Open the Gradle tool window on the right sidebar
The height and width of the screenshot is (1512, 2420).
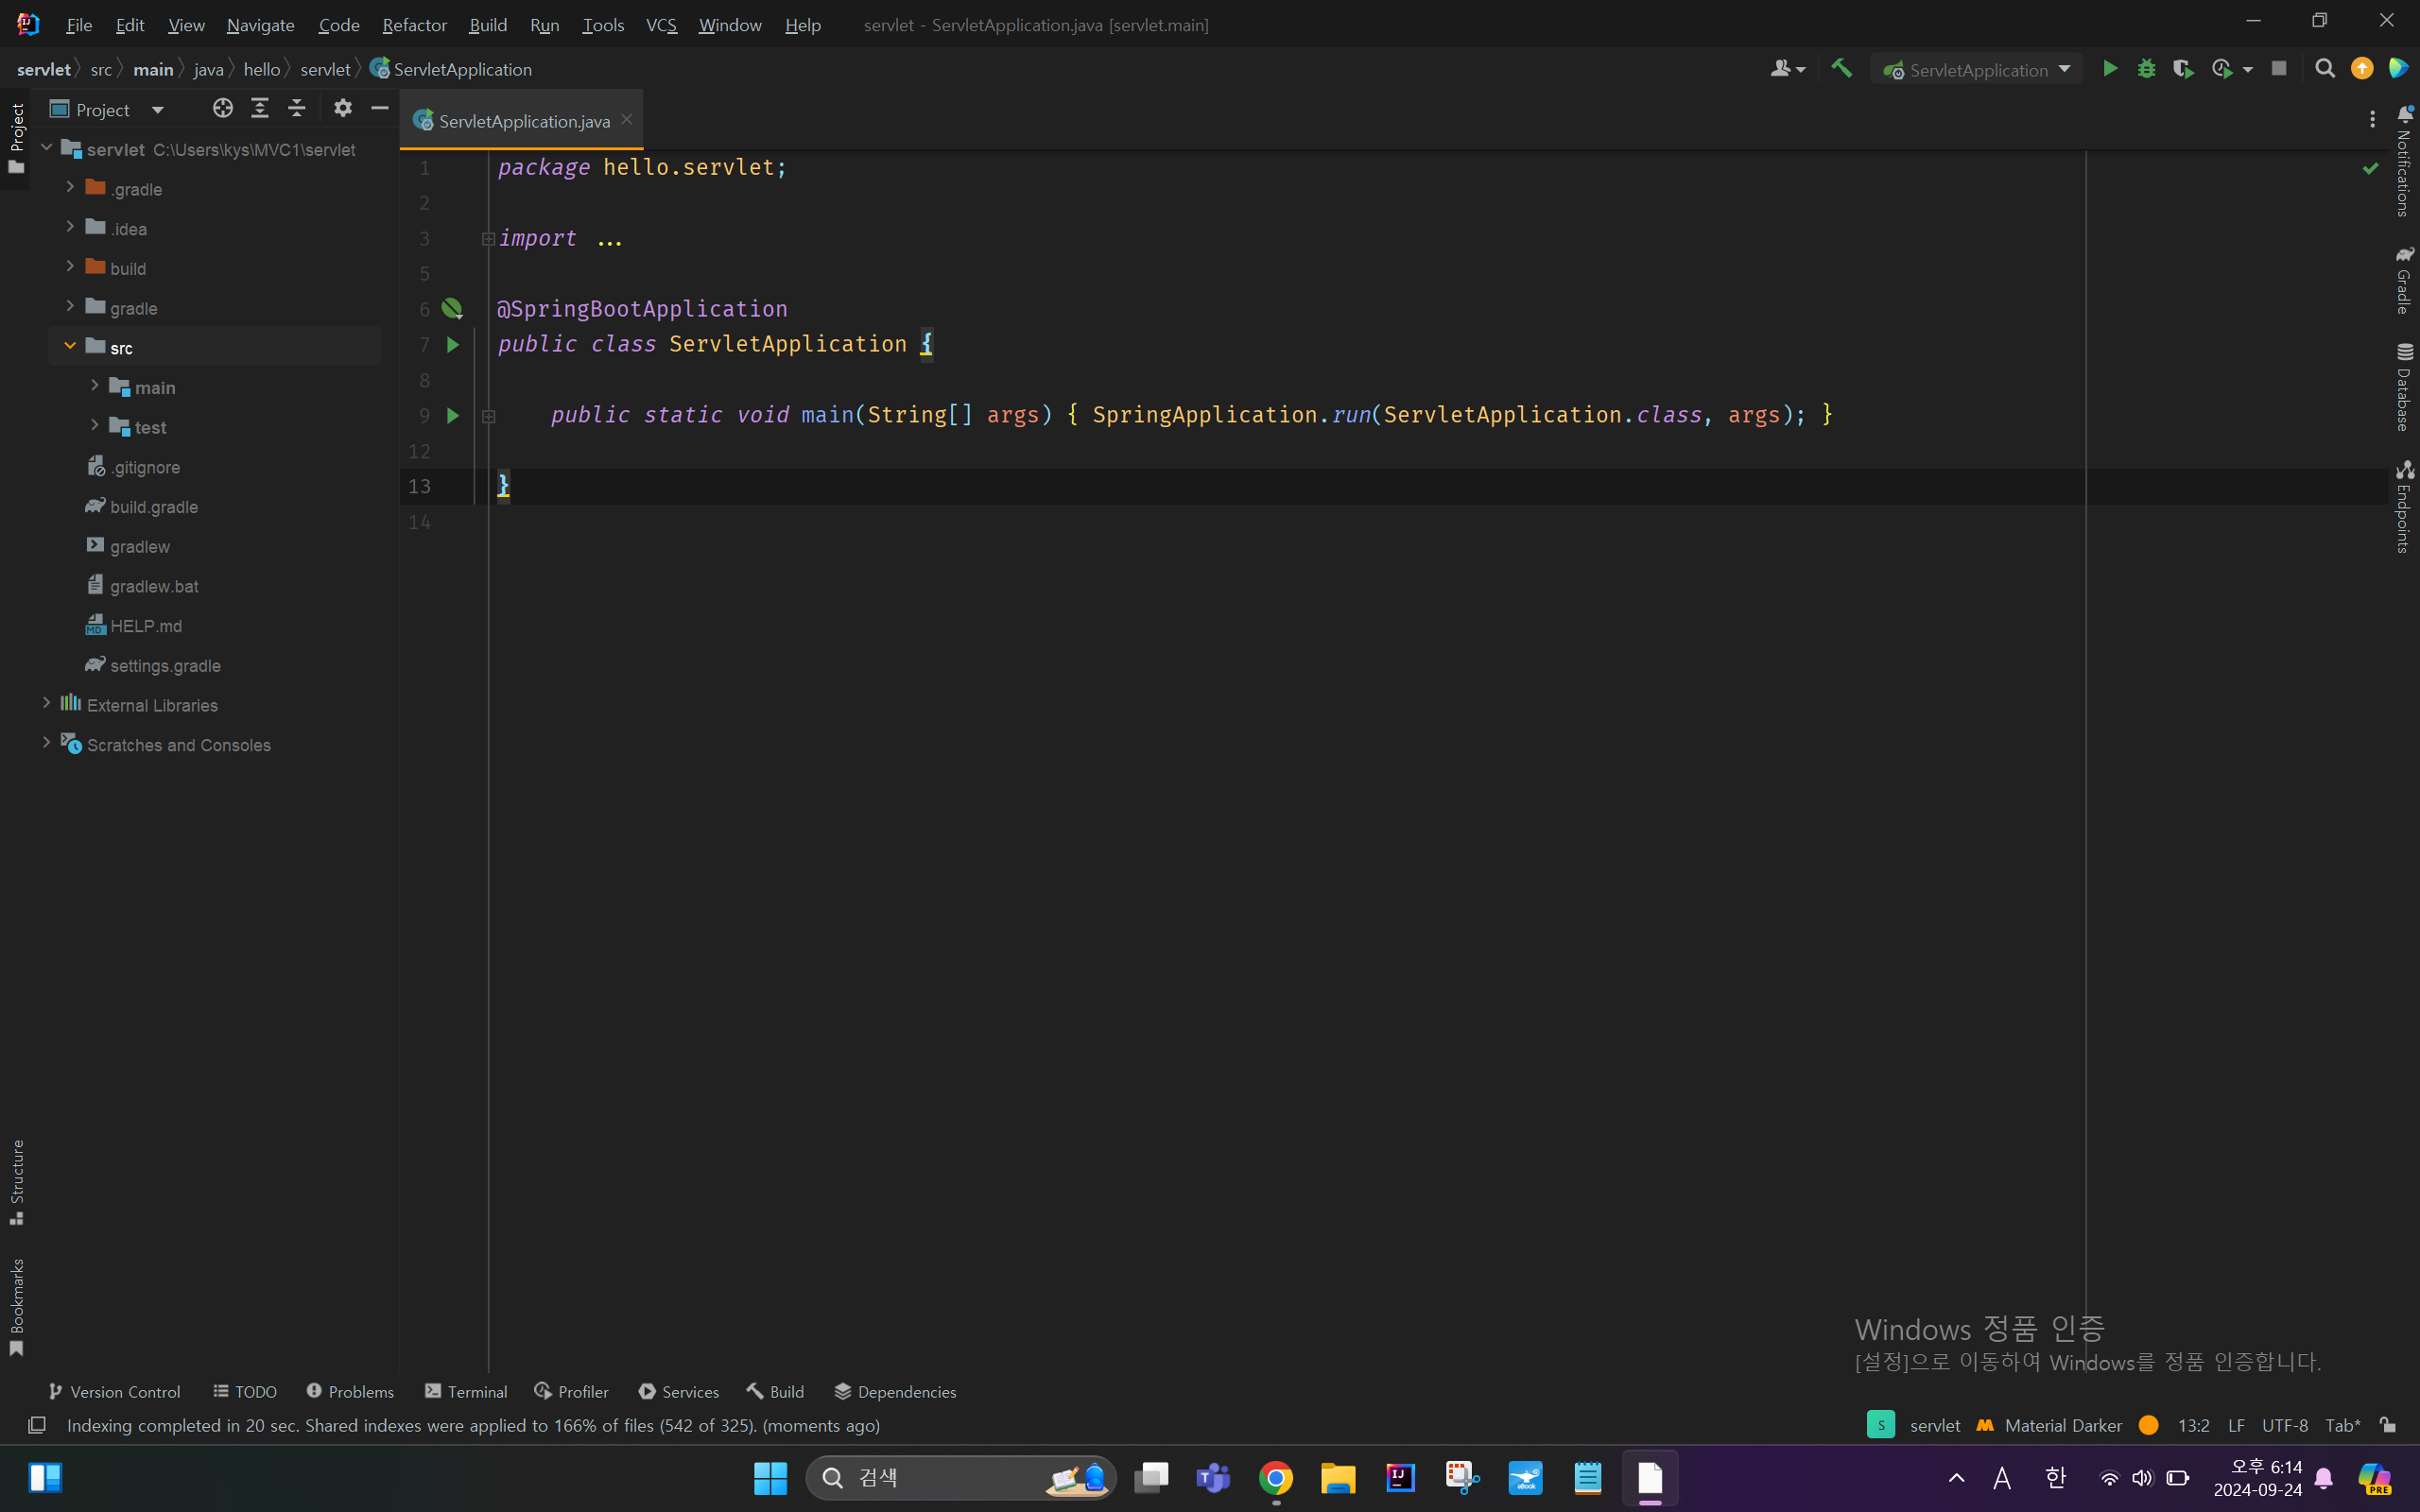[2404, 281]
